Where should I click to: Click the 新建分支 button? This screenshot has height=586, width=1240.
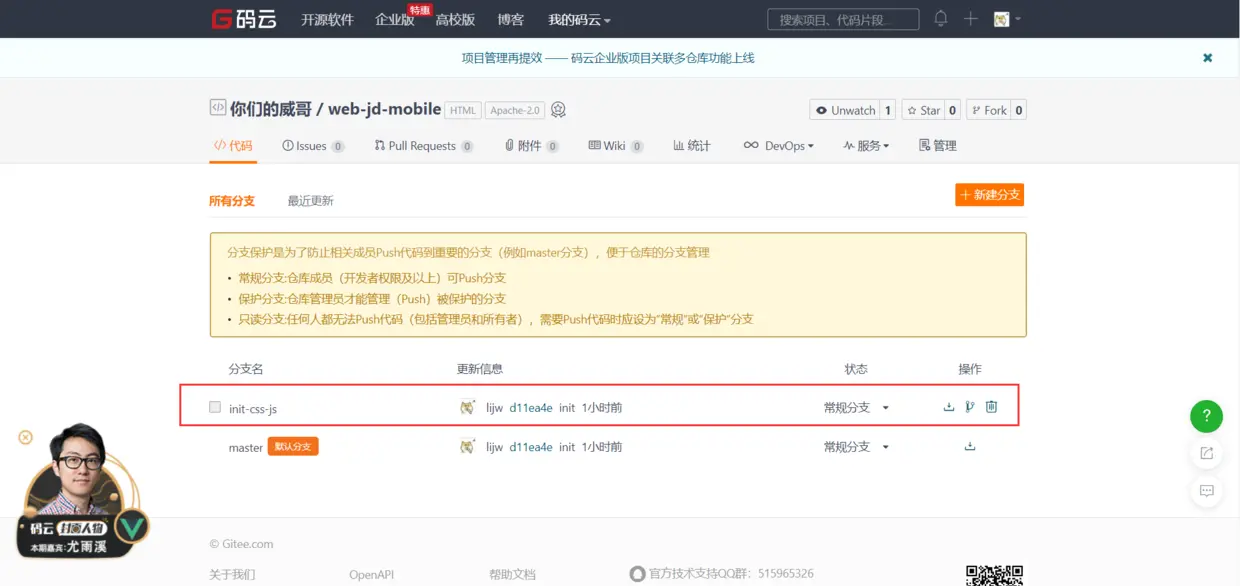click(x=989, y=195)
